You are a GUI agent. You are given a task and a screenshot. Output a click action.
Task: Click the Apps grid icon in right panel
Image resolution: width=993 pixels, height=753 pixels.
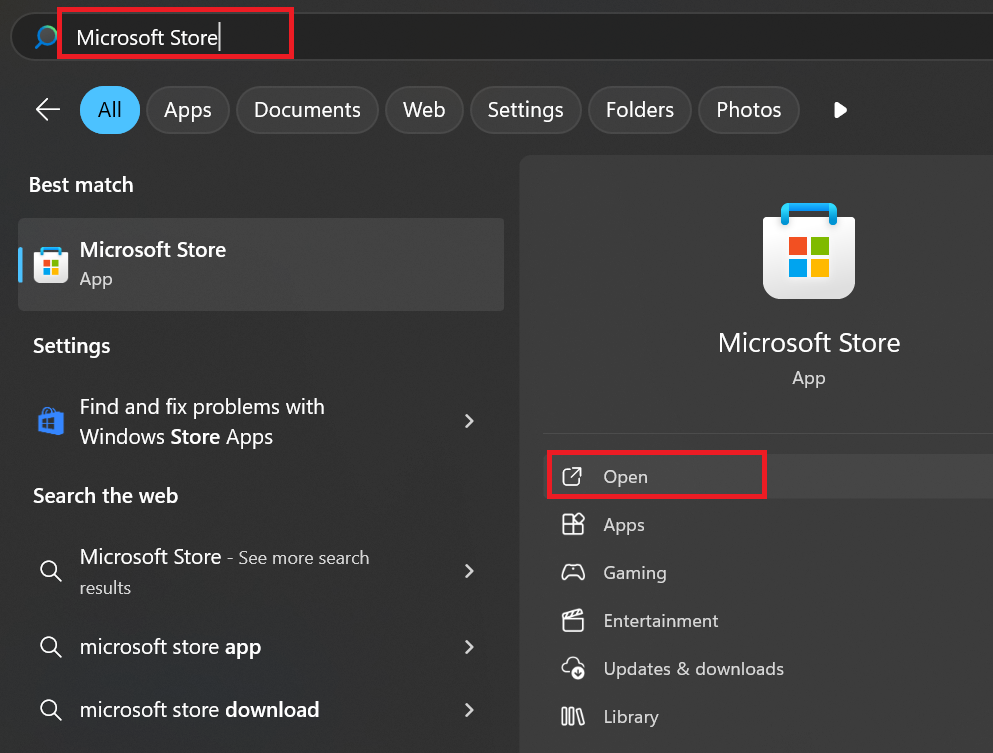coord(573,525)
